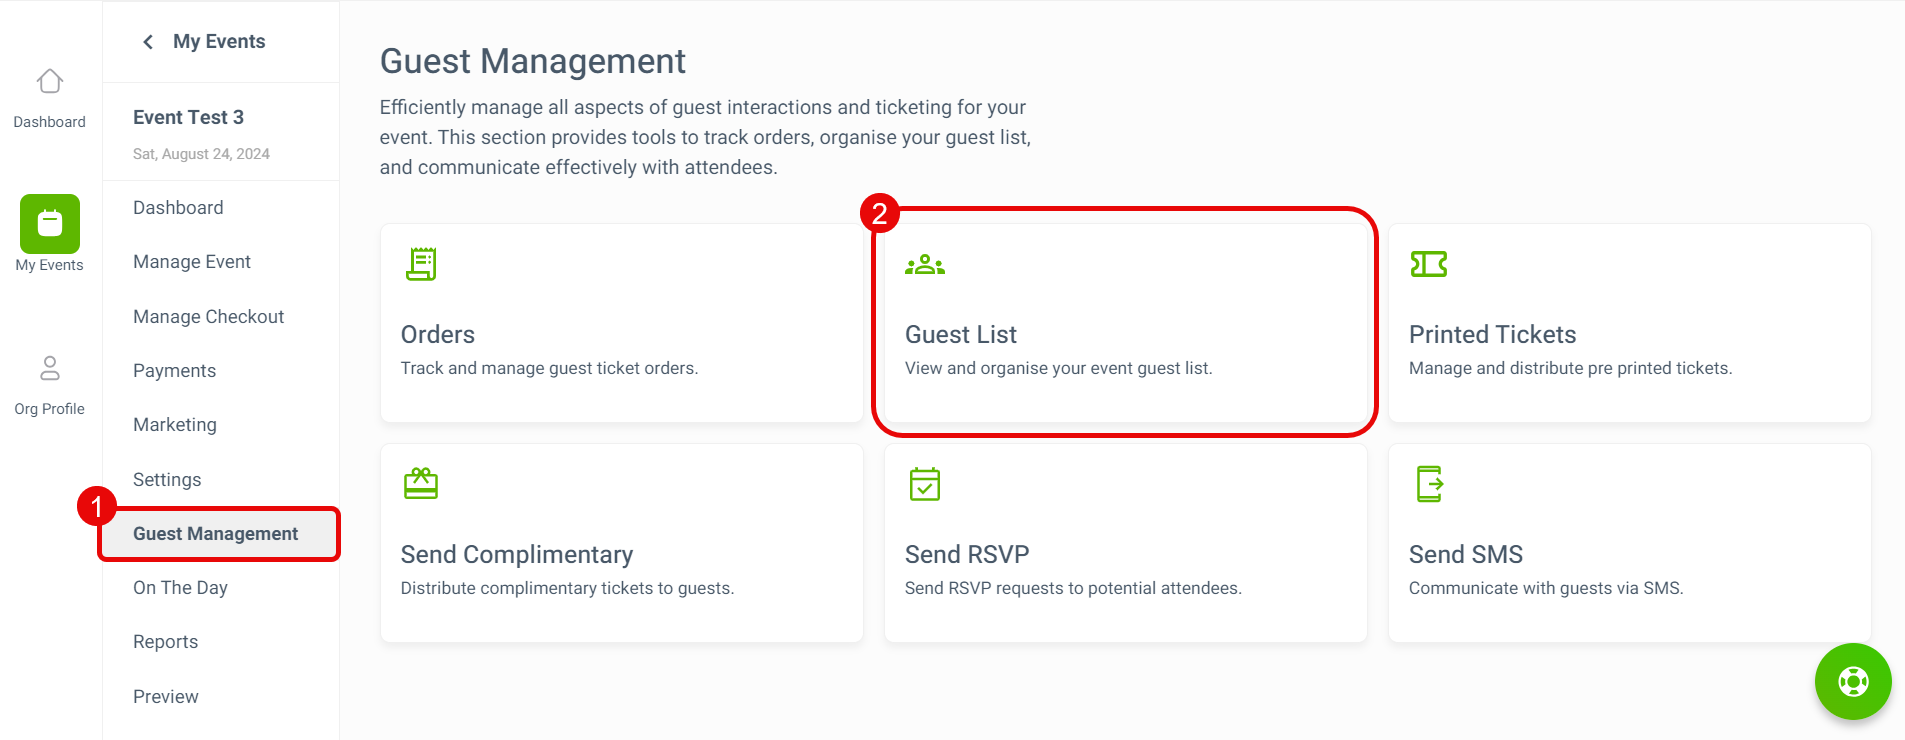Screen dimensions: 1905x740
Task: Open the On The Day section
Action: (181, 588)
